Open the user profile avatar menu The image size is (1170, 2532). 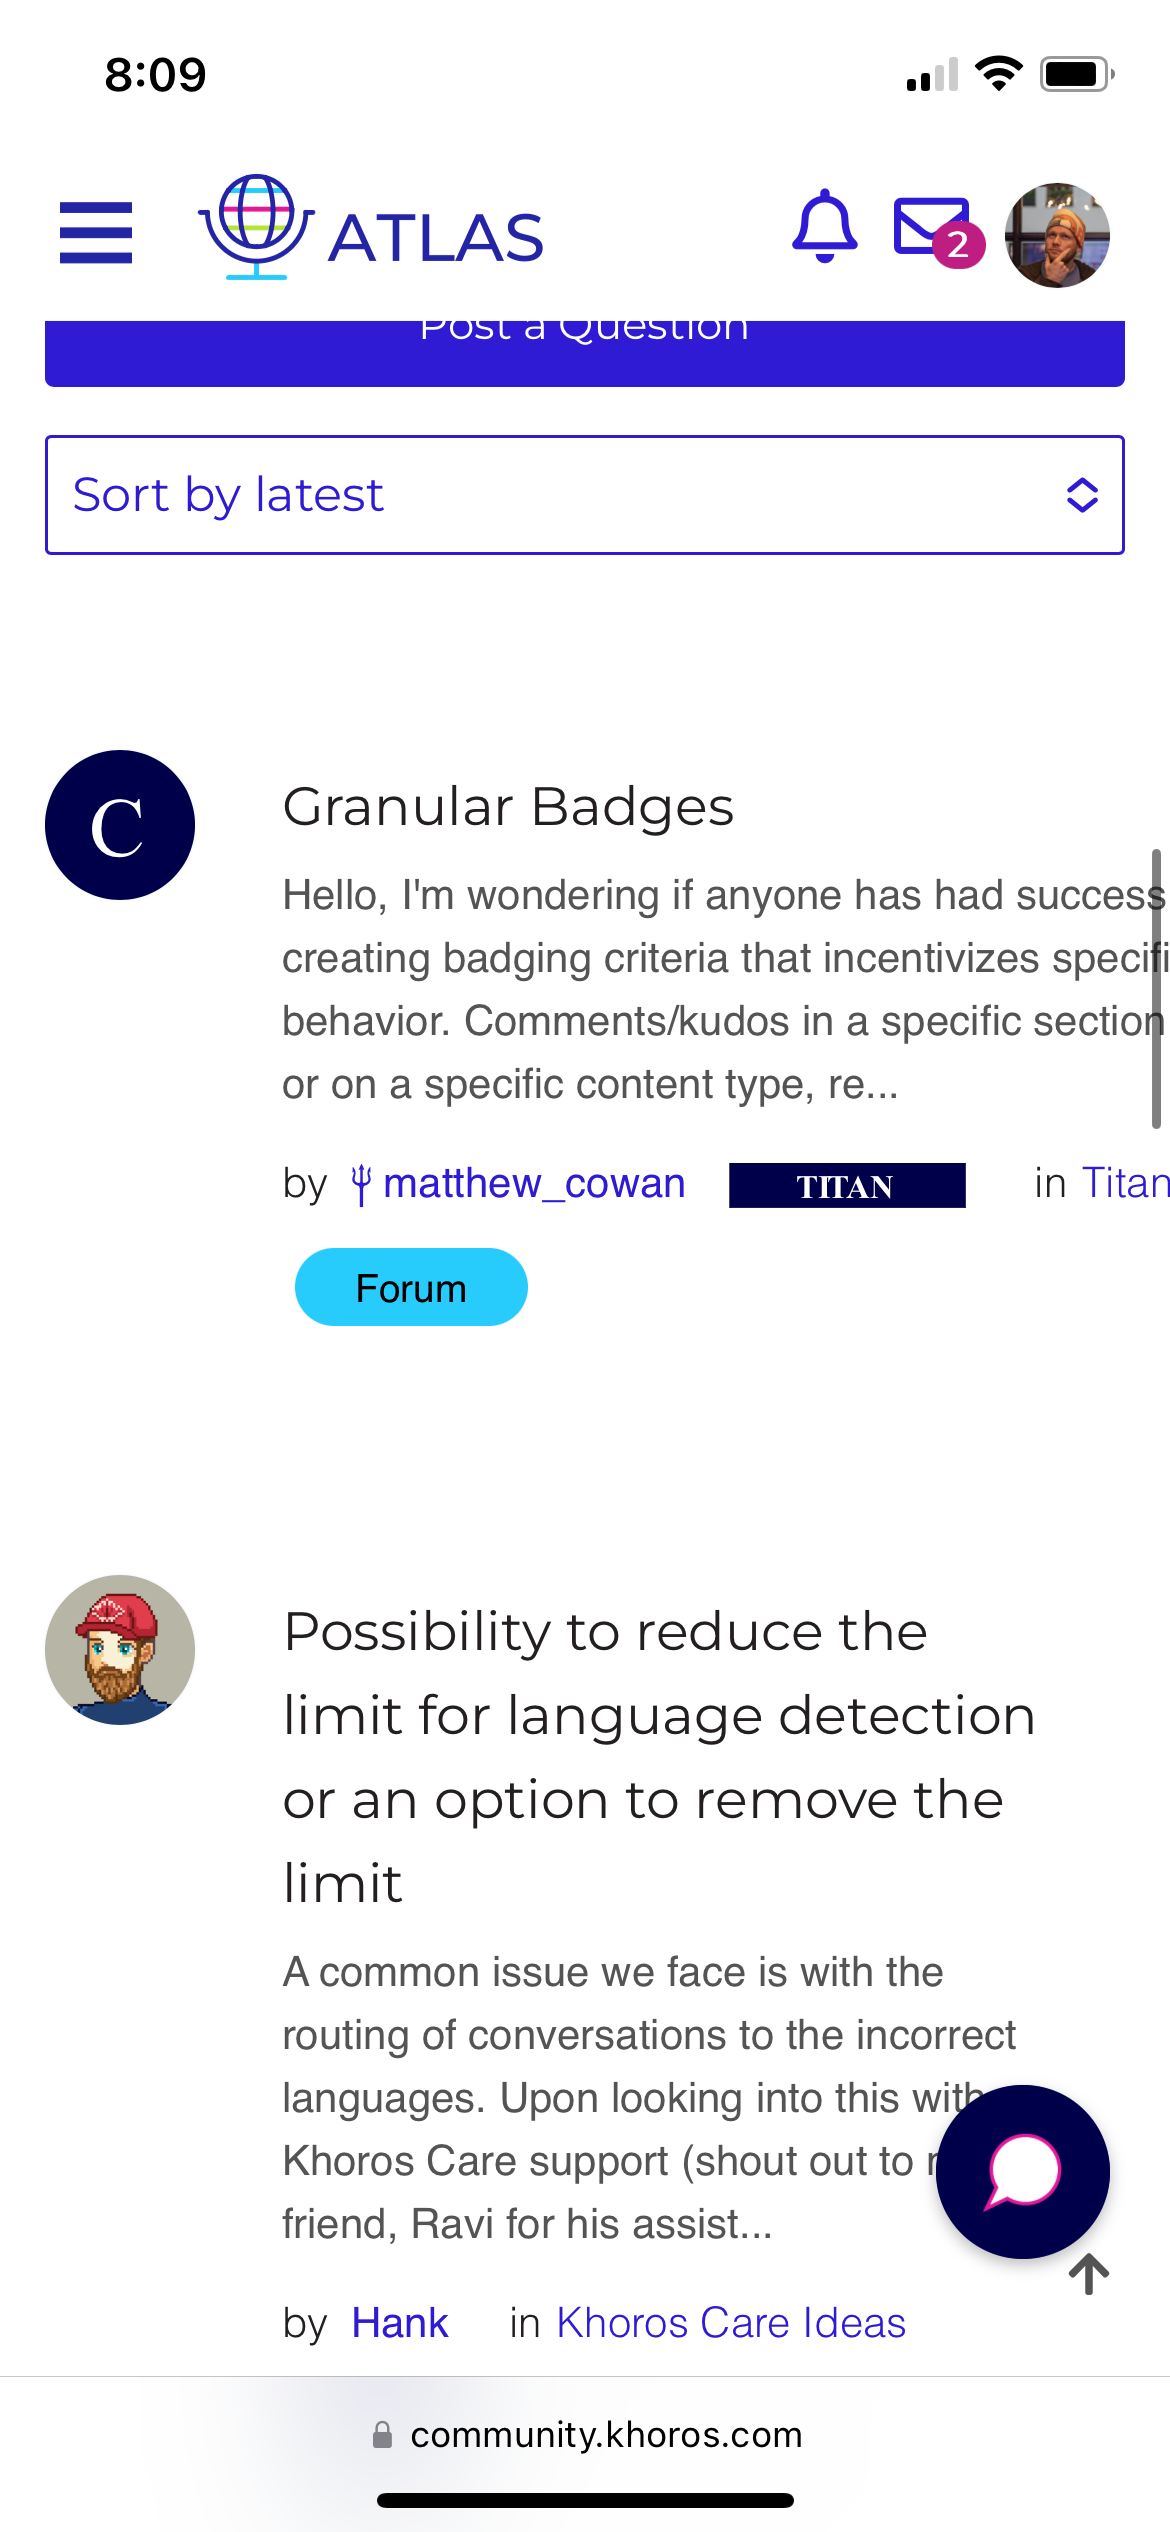coord(1057,235)
